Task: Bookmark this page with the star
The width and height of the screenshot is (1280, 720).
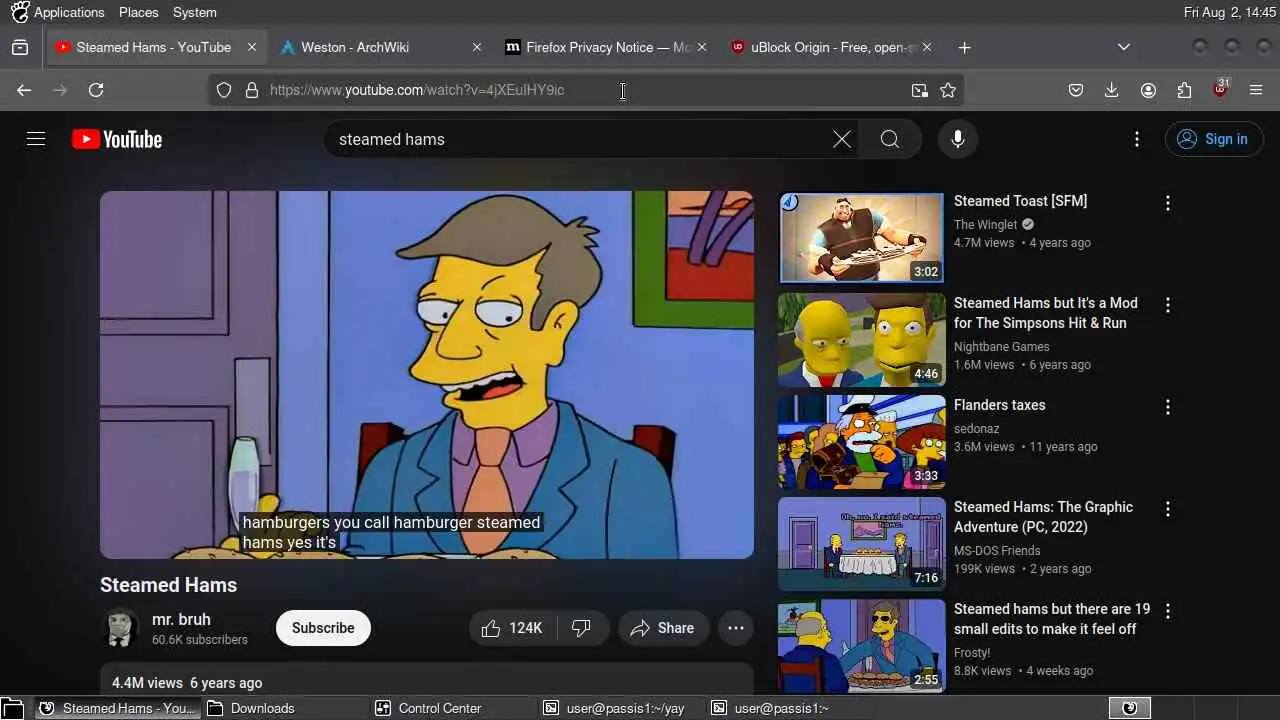Action: click(x=948, y=90)
